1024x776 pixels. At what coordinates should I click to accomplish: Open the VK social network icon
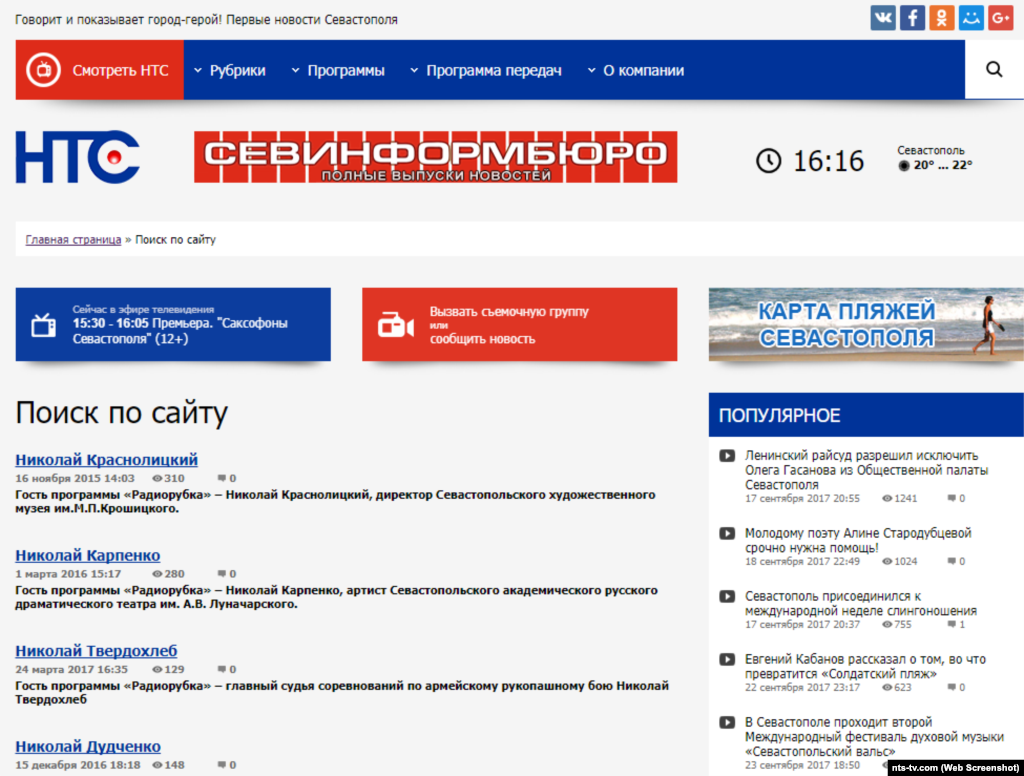point(883,18)
